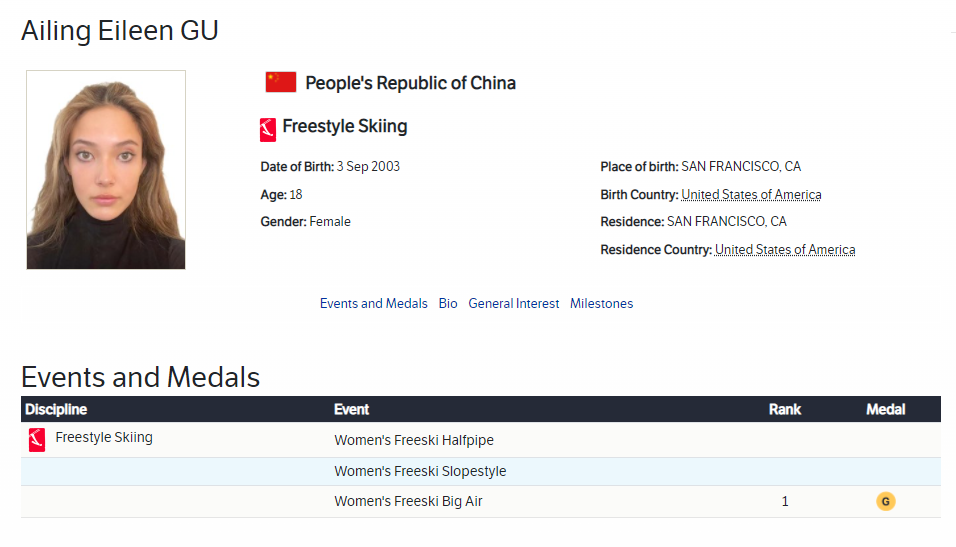Go to the General Interest section link

514,303
